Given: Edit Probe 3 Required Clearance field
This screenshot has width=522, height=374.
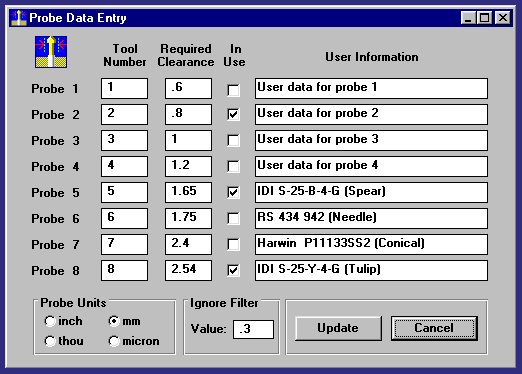Looking at the screenshot, I should point(188,140).
